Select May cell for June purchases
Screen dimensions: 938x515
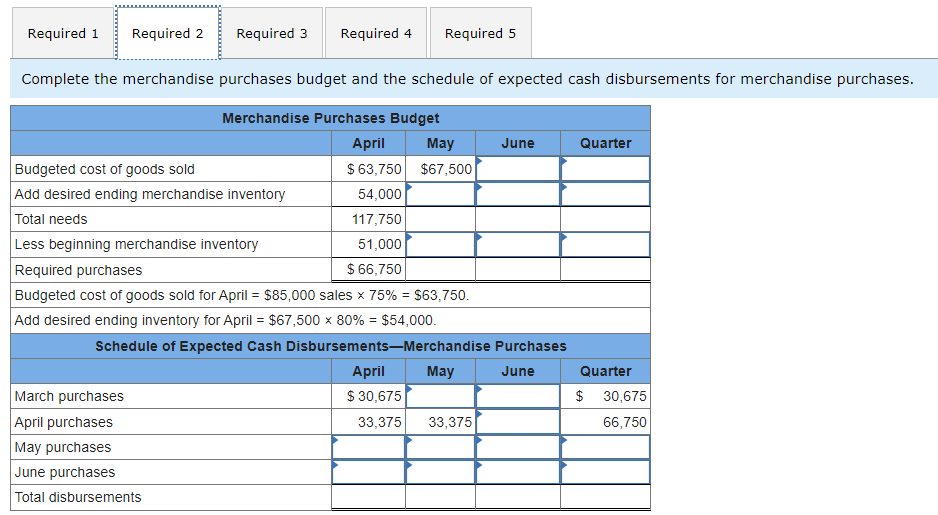(440, 472)
